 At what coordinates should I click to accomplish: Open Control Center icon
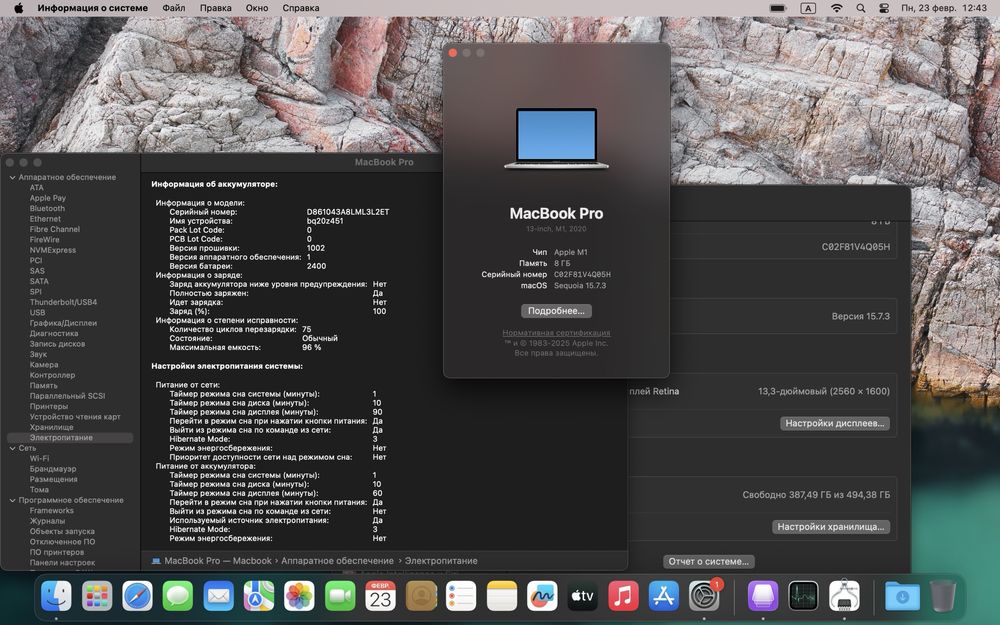884,8
